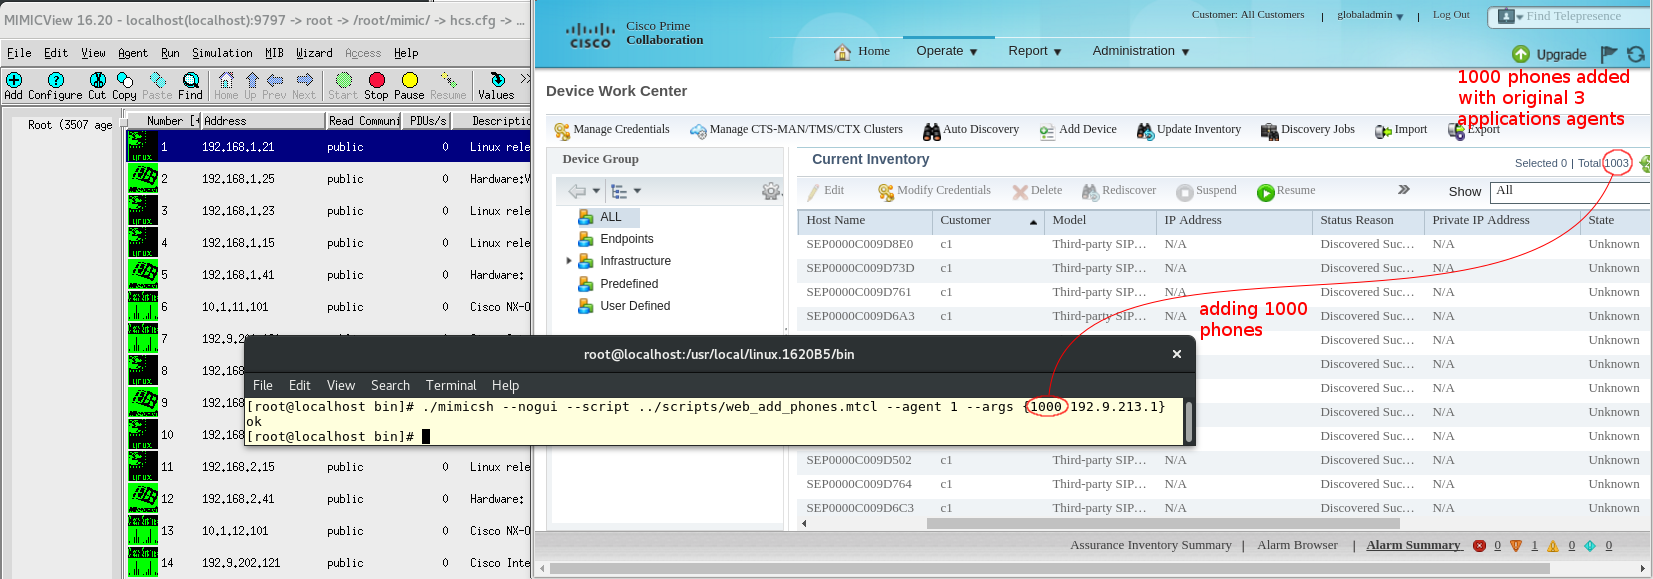This screenshot has height=579, width=1653.
Task: Open the Alarm Summary link
Action: tap(1414, 545)
